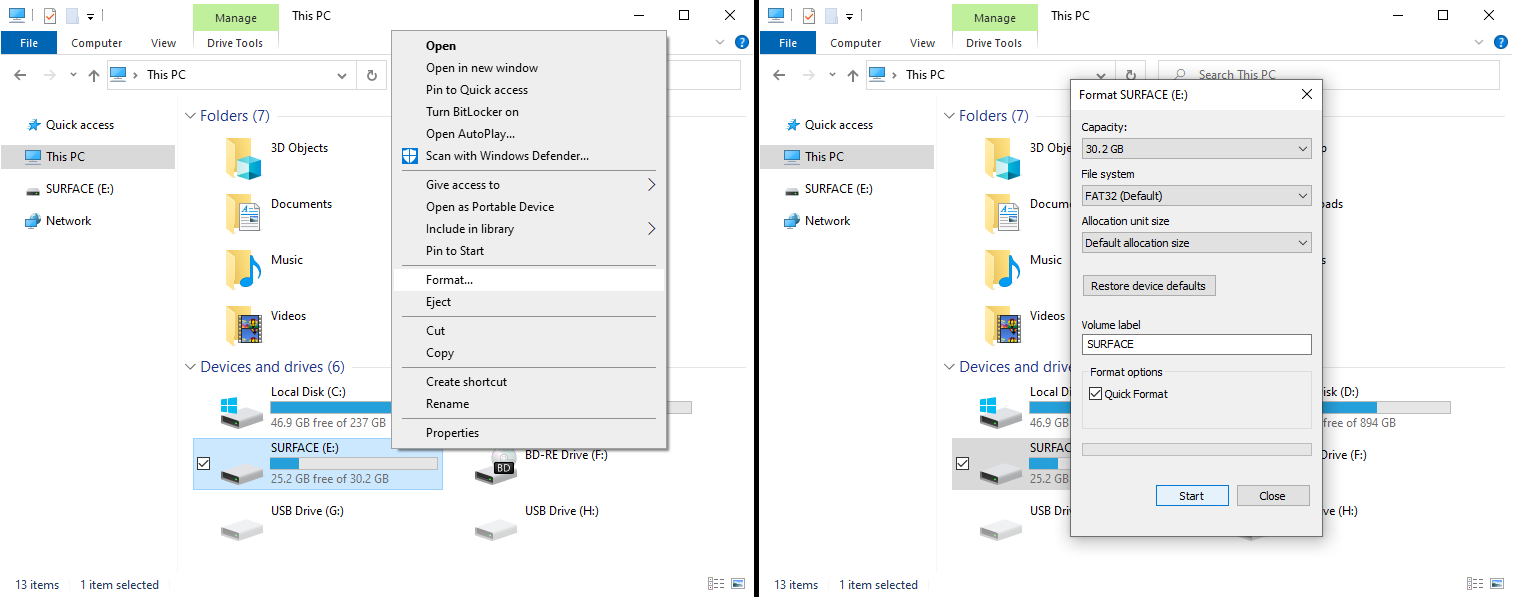Click the refresh button in right window address bar
The image size is (1513, 597).
click(1130, 75)
